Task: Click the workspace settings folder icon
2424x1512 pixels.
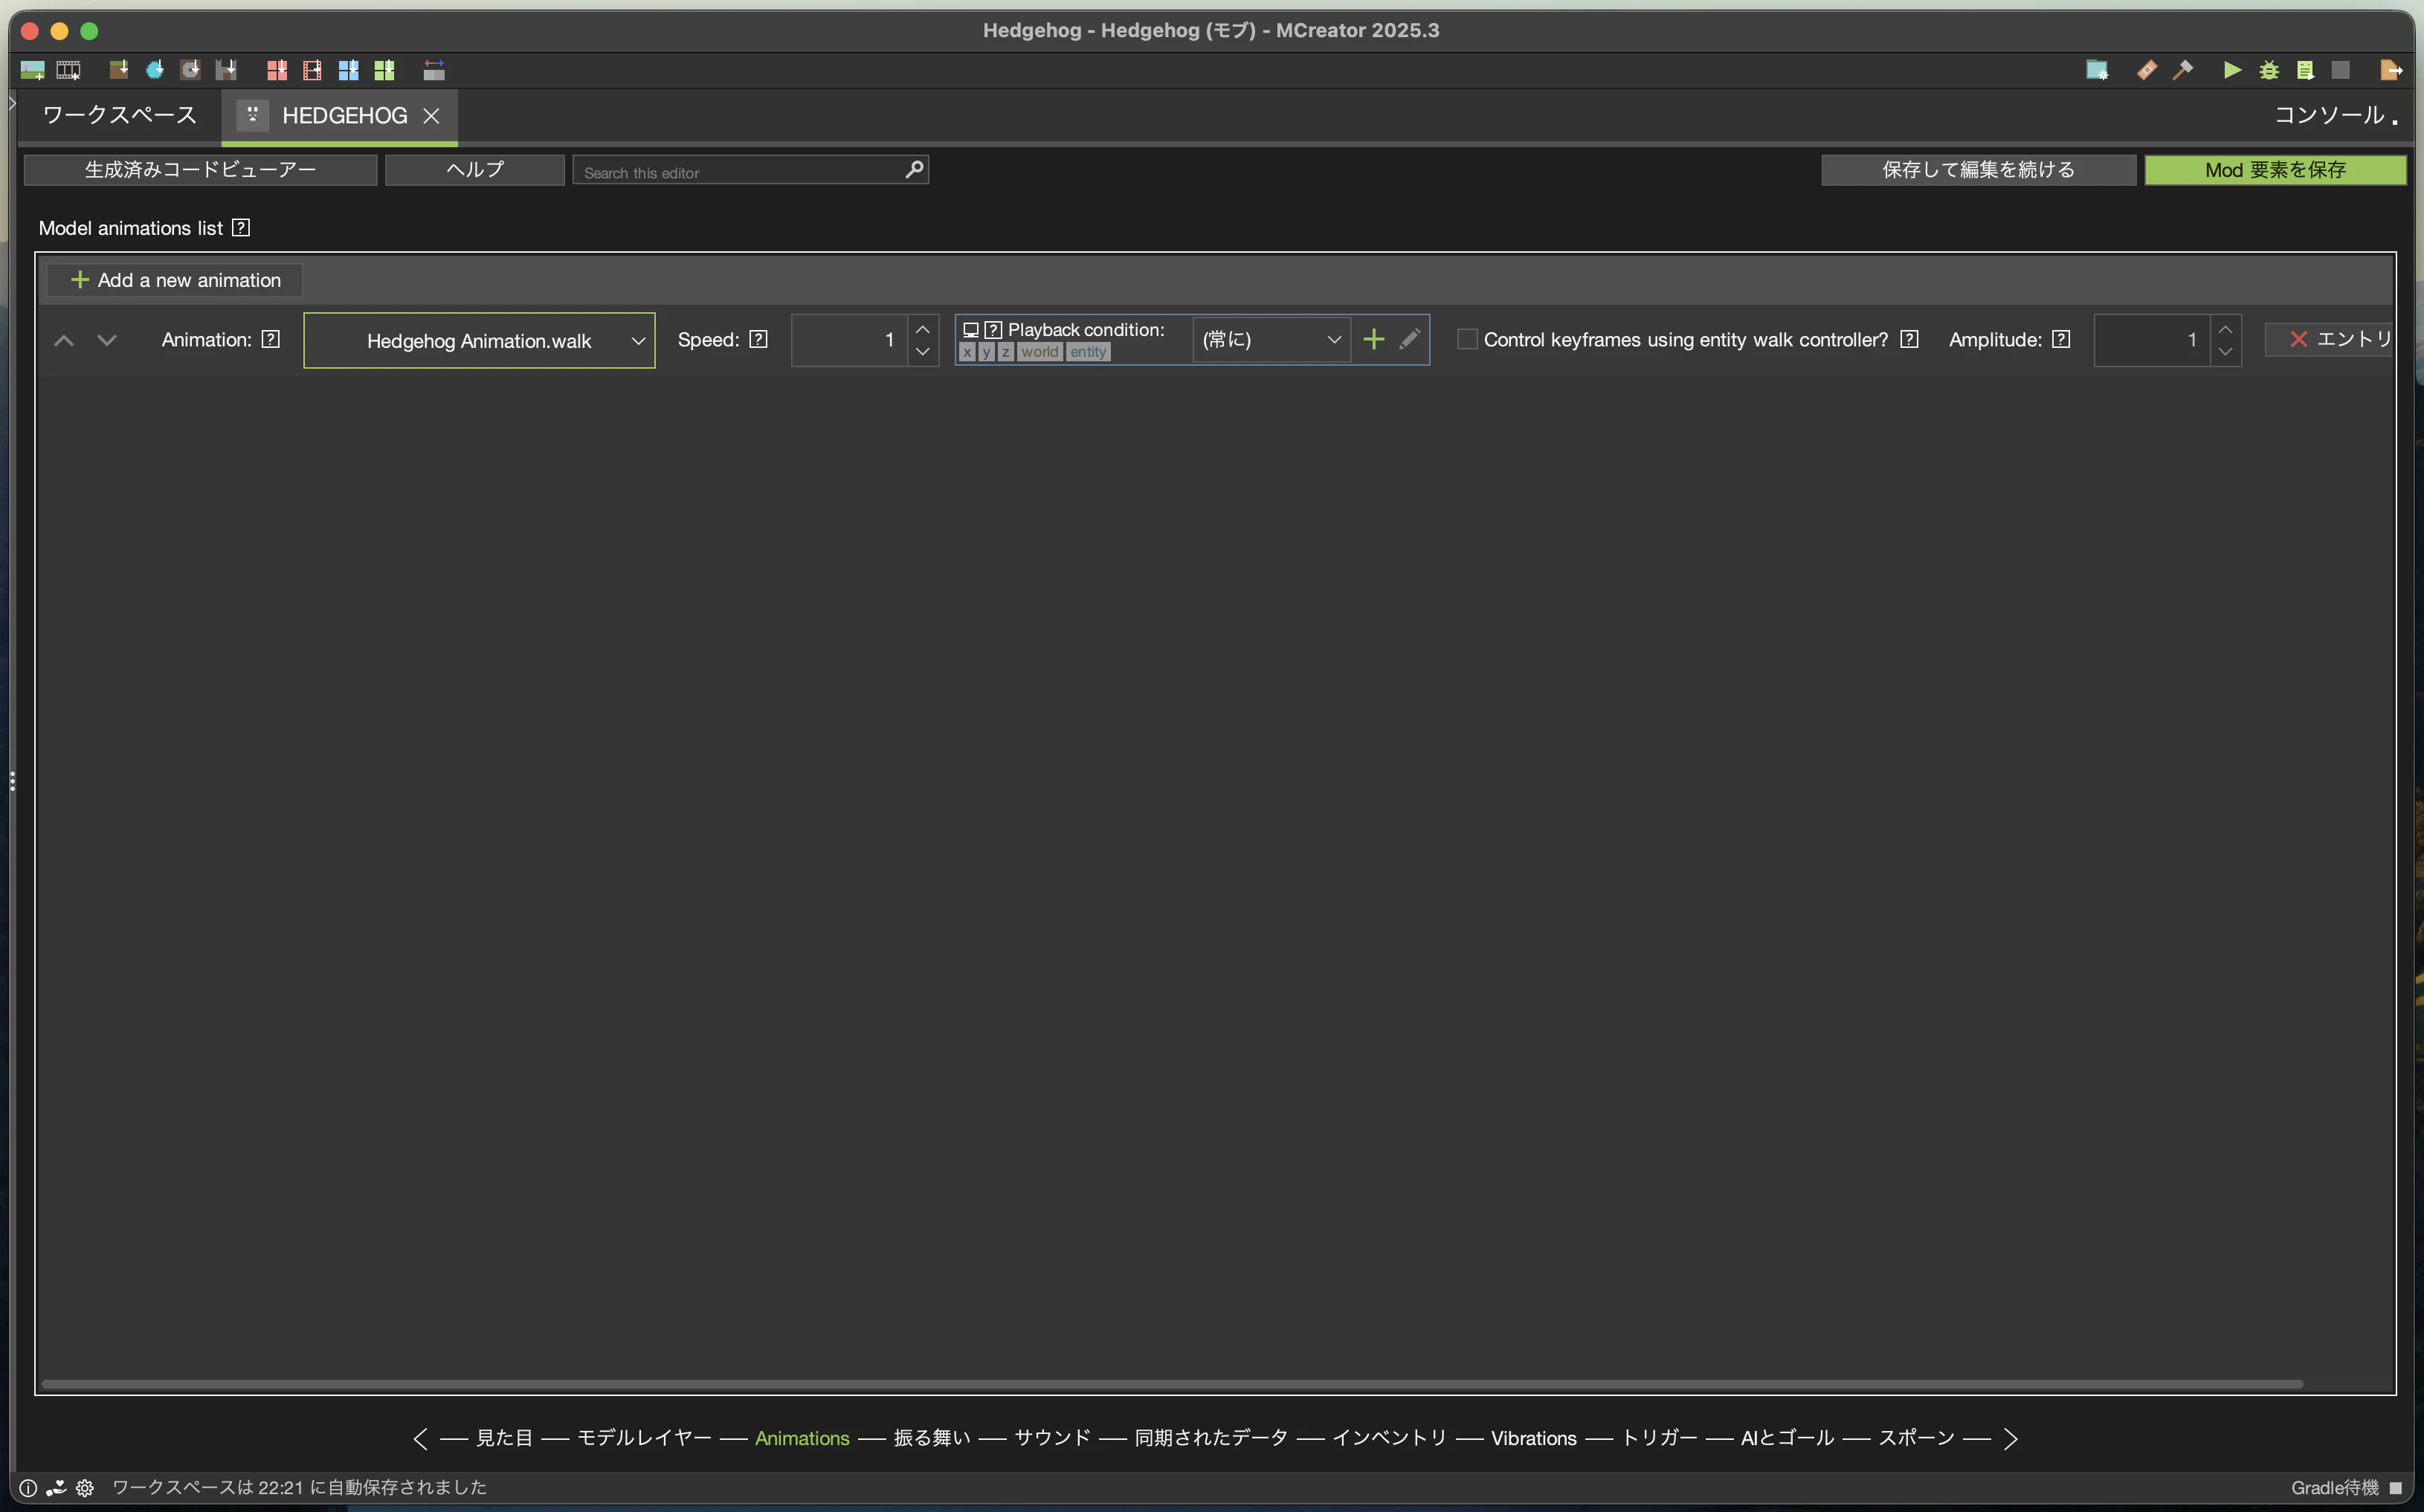Action: click(2097, 70)
